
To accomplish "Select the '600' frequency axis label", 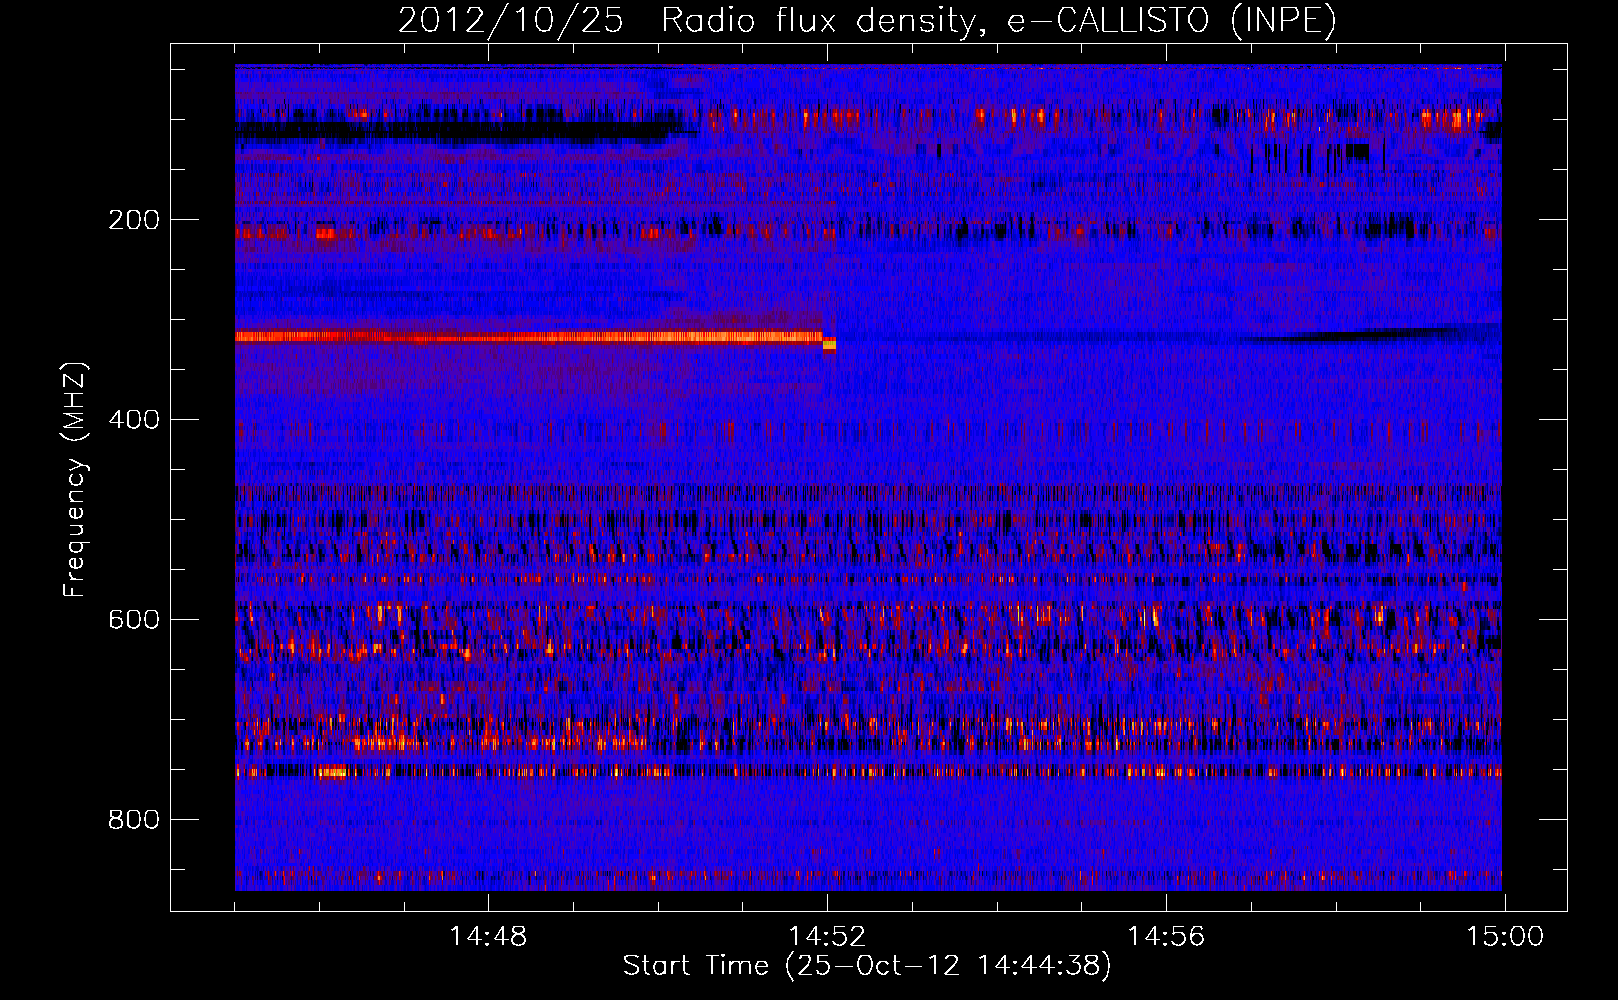I will click(133, 620).
